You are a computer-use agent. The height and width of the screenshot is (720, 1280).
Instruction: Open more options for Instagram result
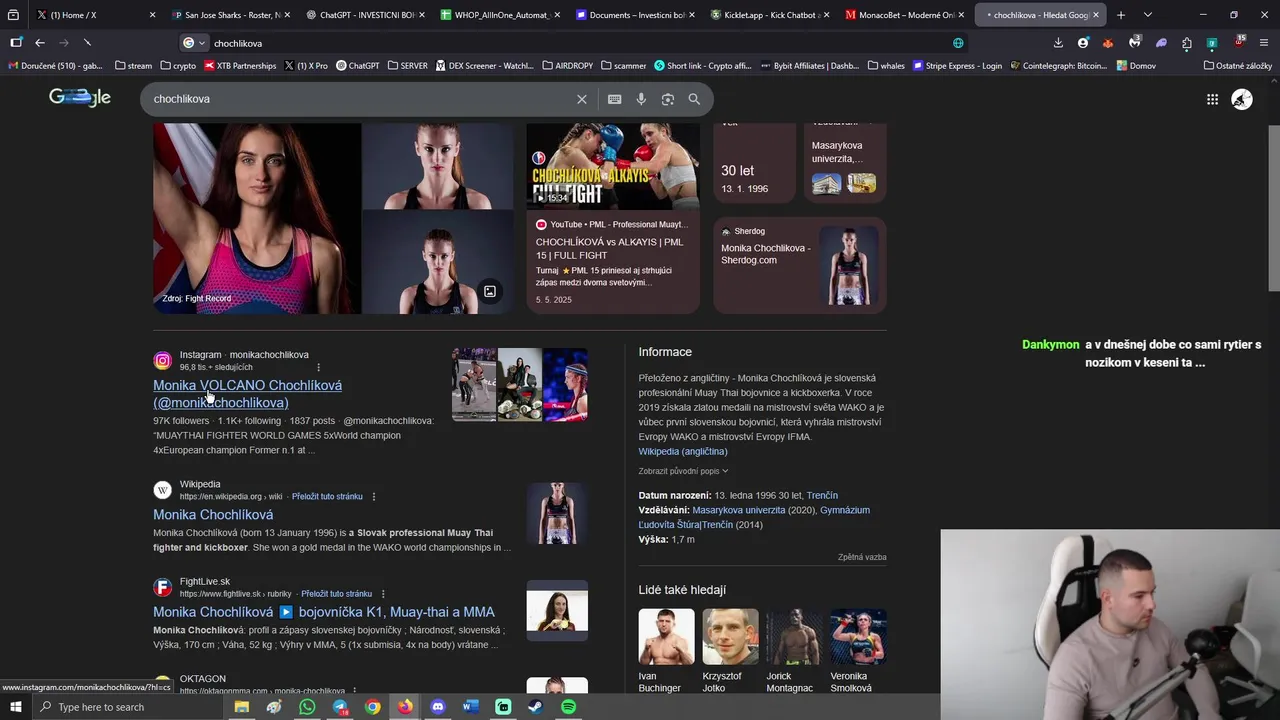coord(319,368)
